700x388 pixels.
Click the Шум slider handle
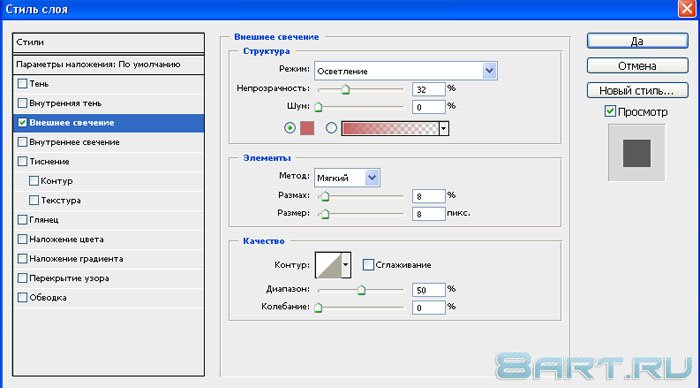(318, 107)
